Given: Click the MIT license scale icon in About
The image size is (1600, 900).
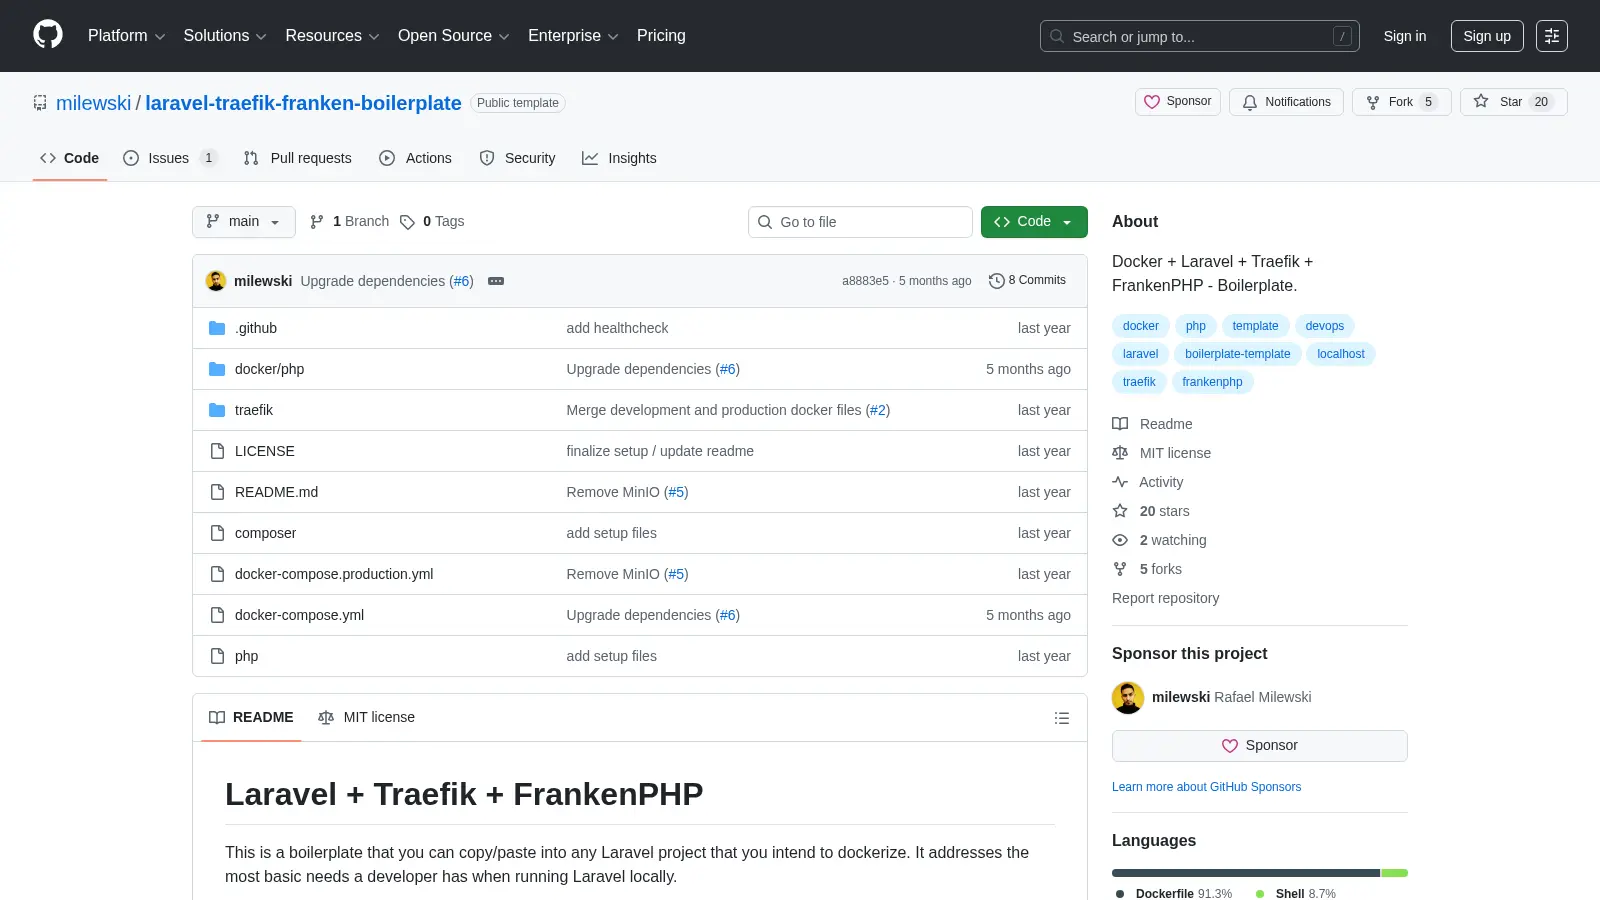Looking at the screenshot, I should (x=1120, y=453).
